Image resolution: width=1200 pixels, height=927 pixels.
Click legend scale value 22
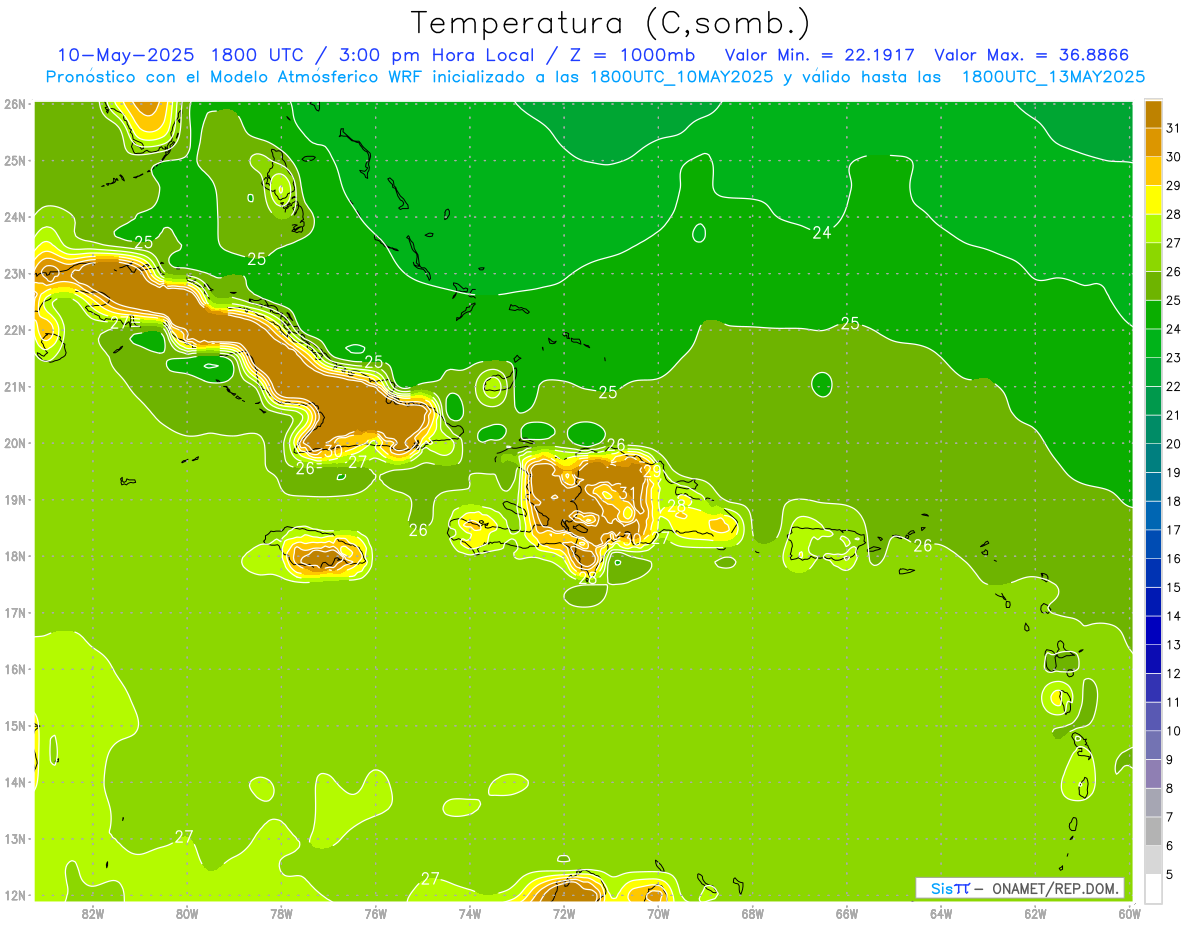tap(1174, 386)
